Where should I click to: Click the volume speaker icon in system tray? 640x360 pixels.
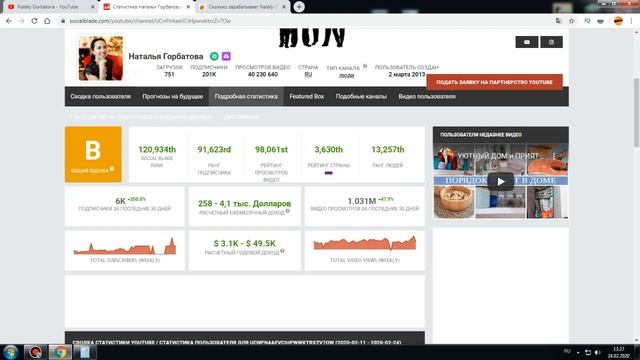point(598,352)
